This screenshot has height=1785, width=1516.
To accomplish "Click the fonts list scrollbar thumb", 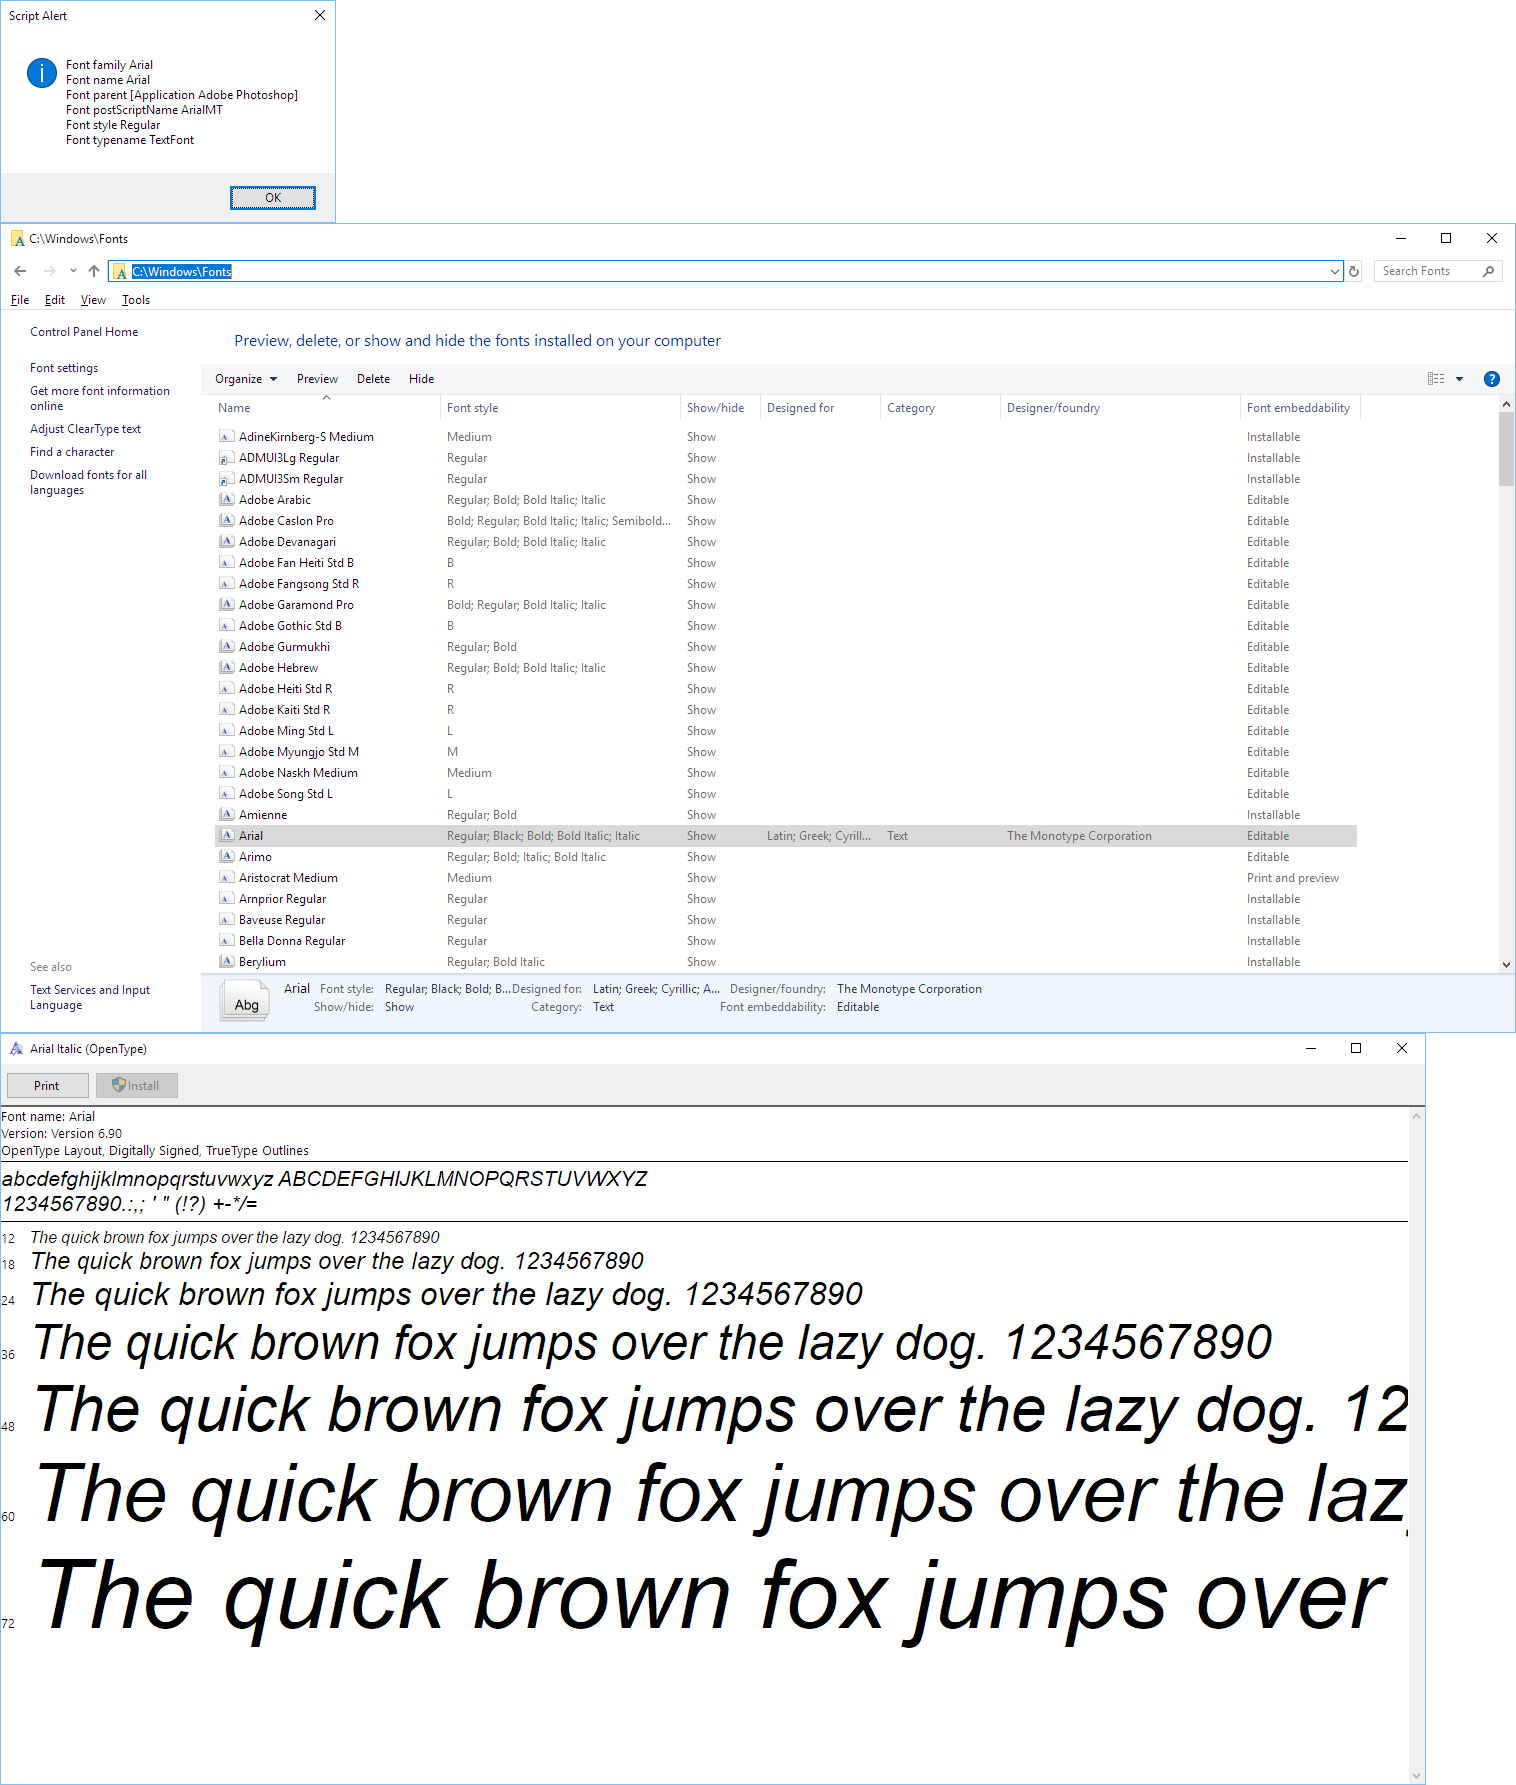I will coord(1506,448).
